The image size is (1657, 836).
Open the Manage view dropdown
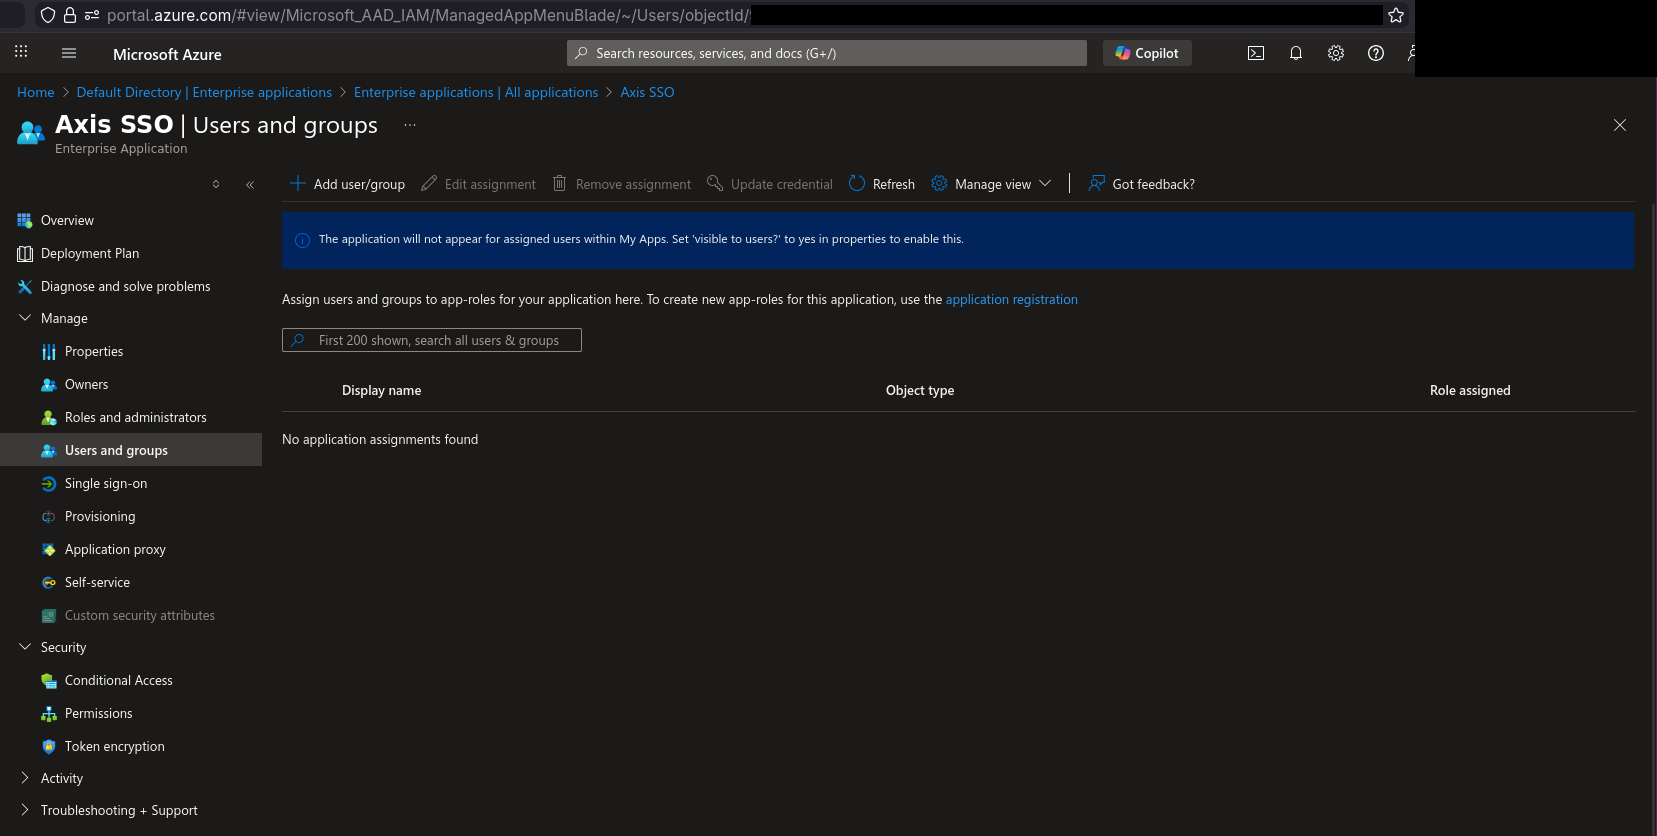click(x=991, y=184)
